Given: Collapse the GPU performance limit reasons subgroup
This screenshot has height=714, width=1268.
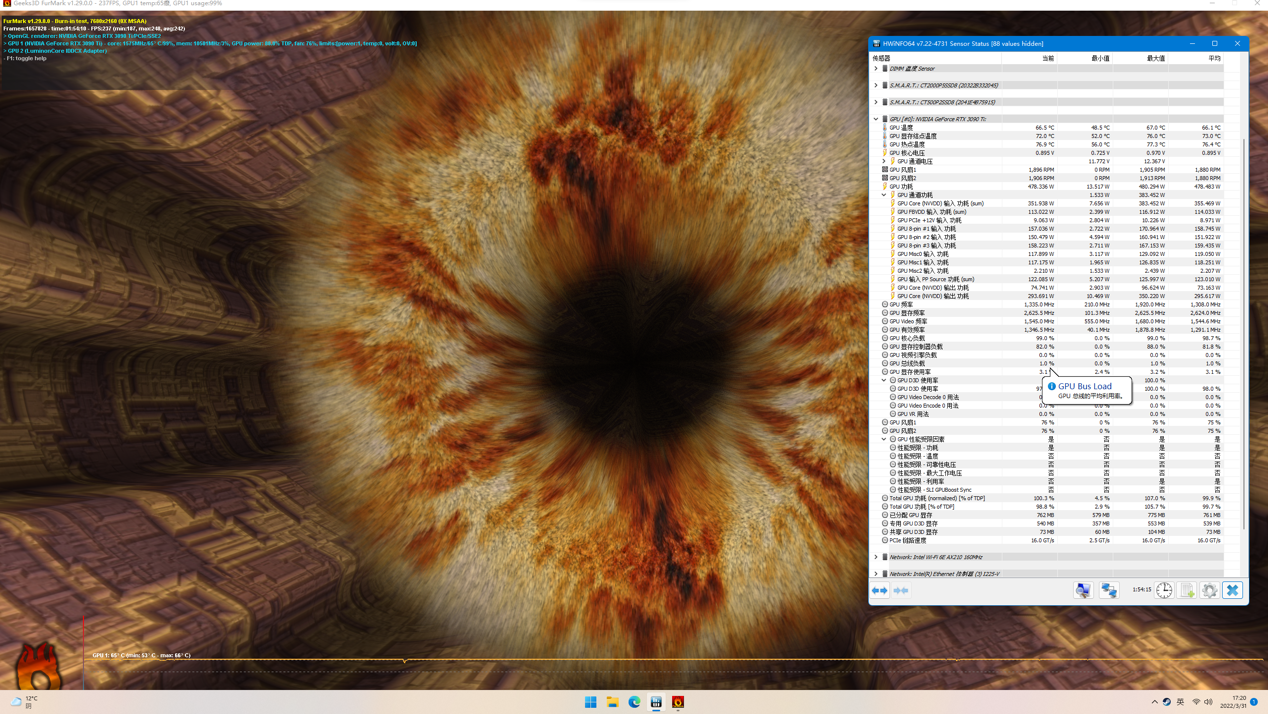Looking at the screenshot, I should point(884,439).
